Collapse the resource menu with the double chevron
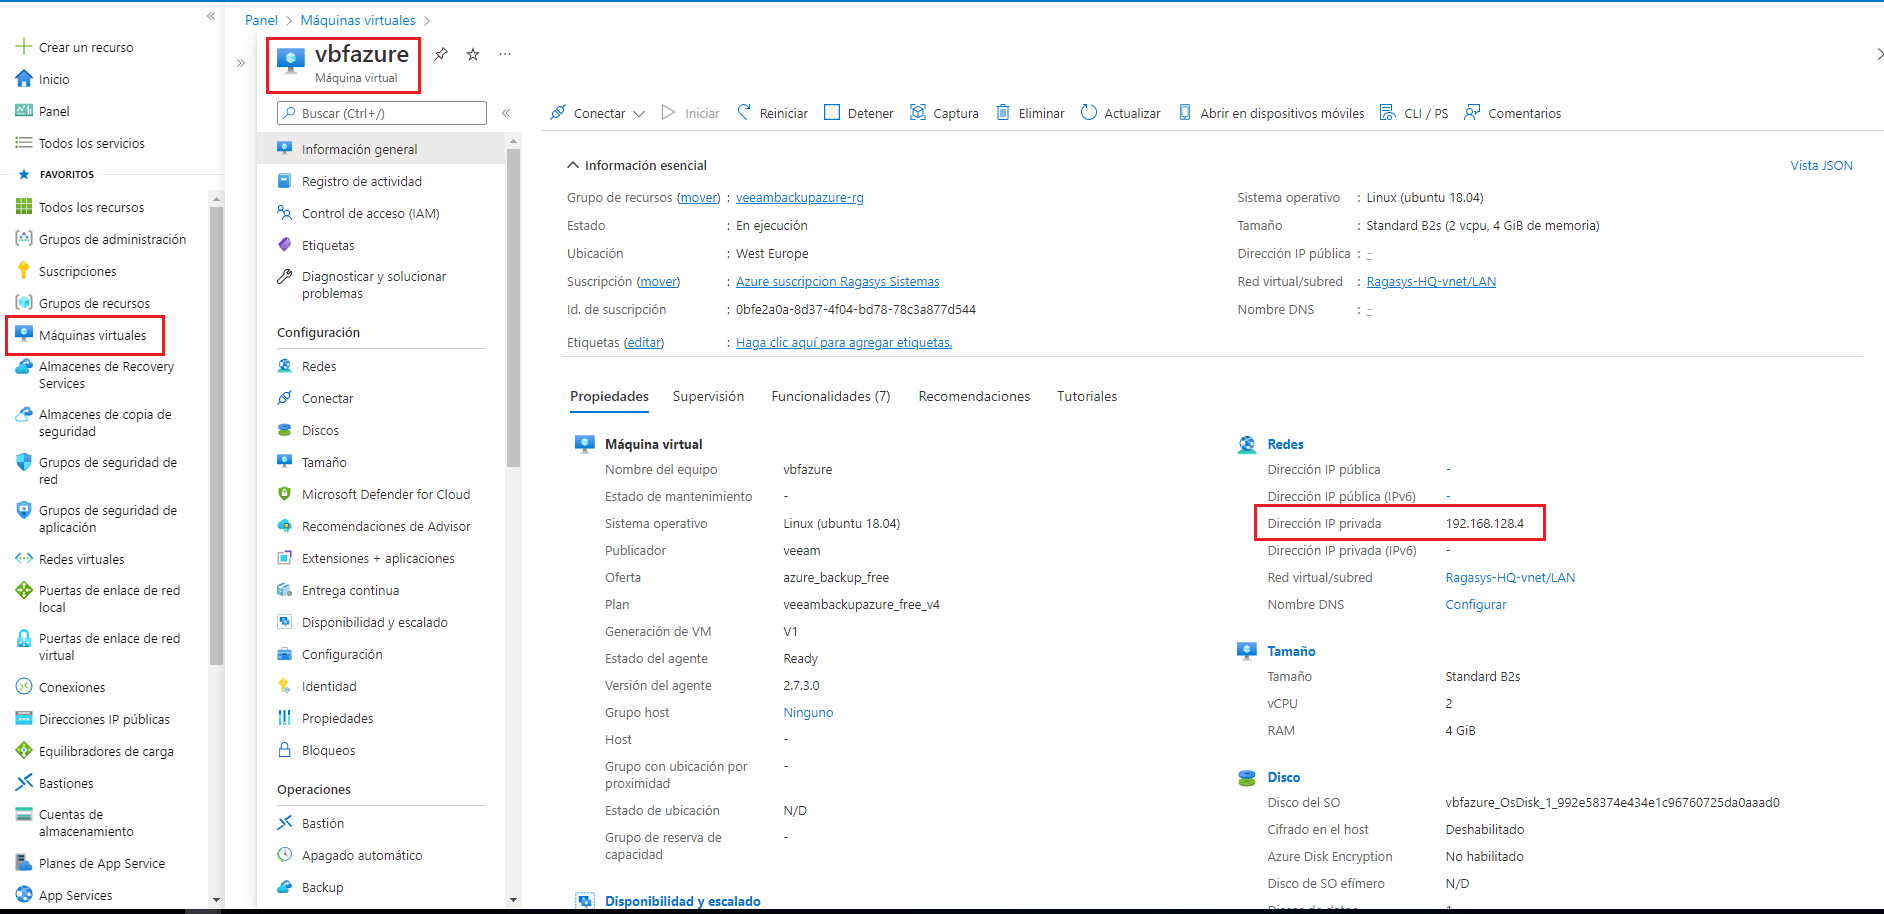The height and width of the screenshot is (914, 1884). (x=506, y=113)
